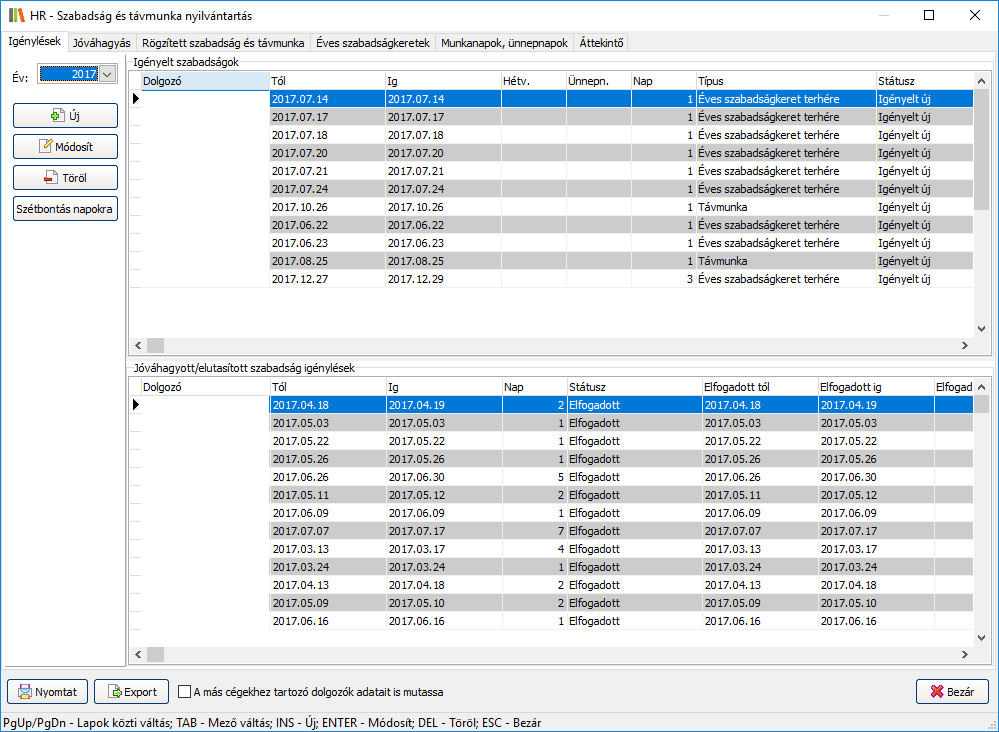This screenshot has width=999, height=732.
Task: Sort by the Típus column header
Action: tap(784, 80)
